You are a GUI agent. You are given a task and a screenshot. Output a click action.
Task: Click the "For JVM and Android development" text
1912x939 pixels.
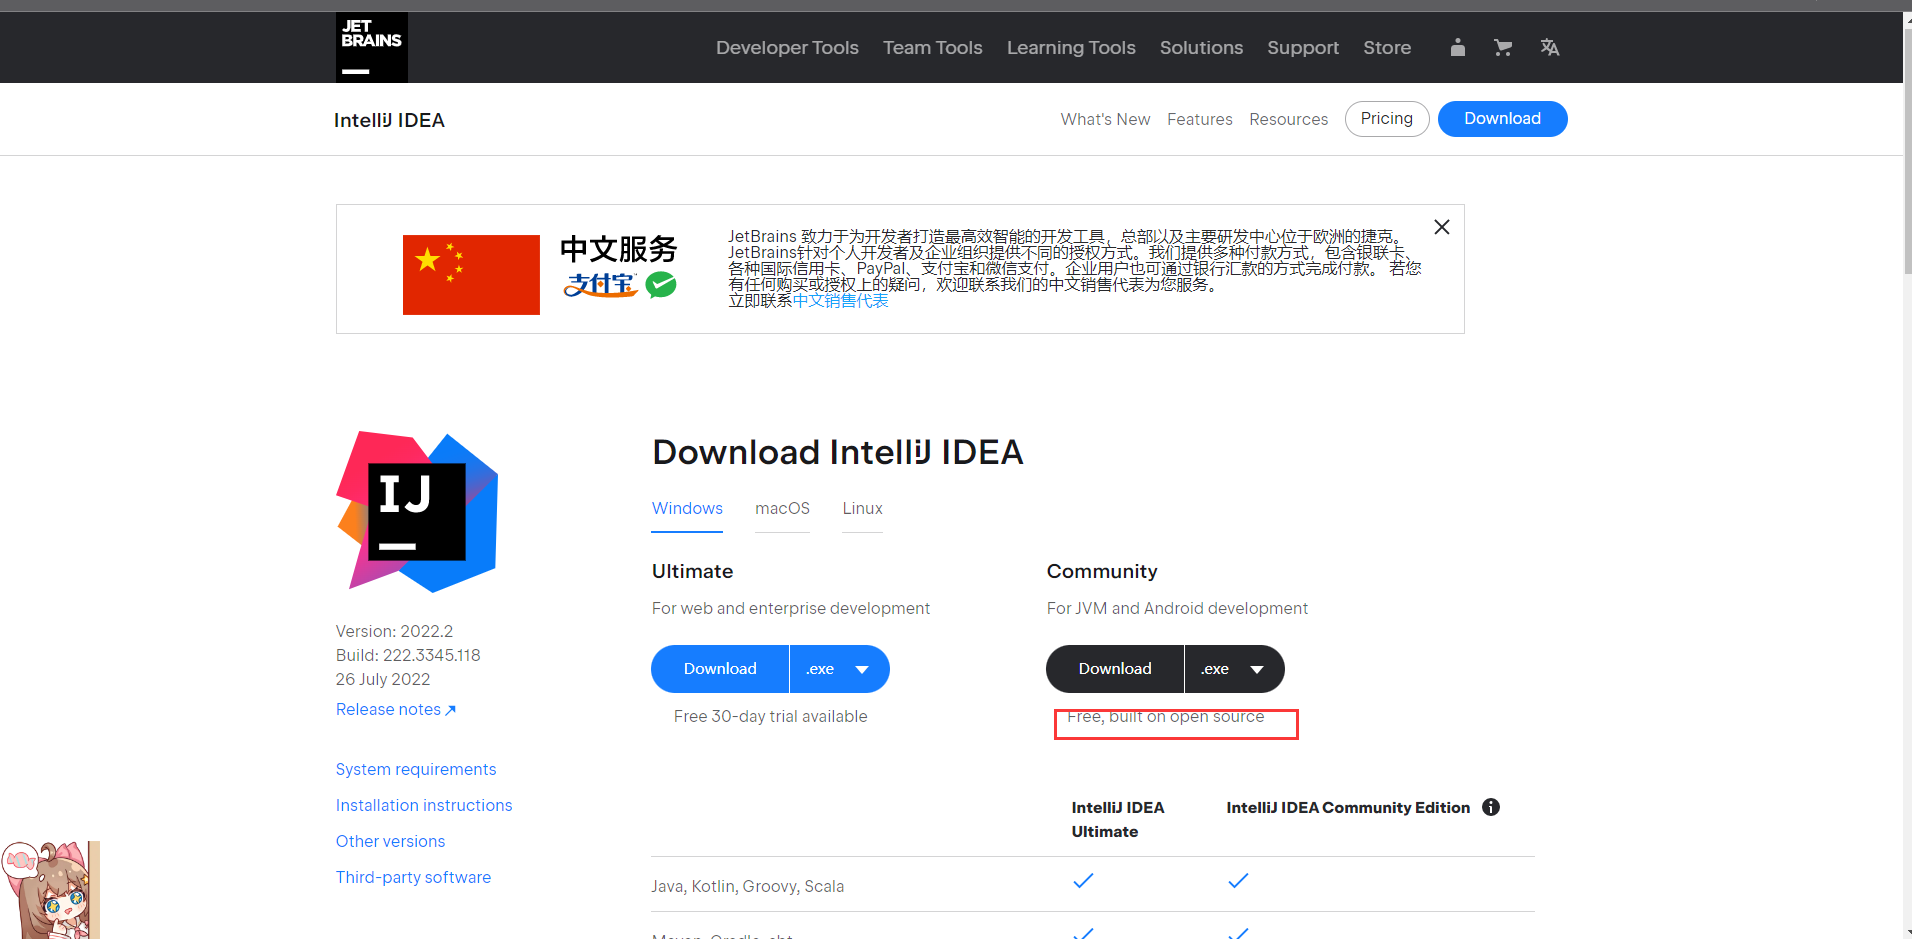[1177, 608]
